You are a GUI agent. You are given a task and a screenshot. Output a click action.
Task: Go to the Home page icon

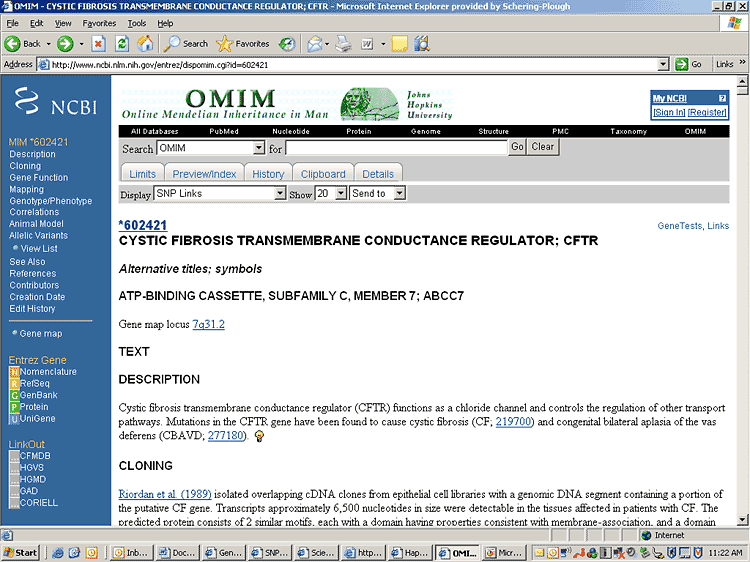click(145, 44)
